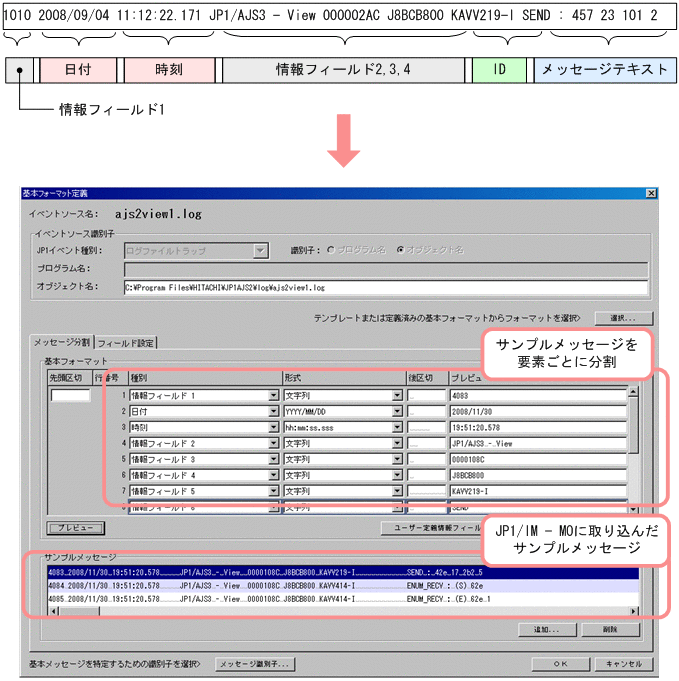Open 種別 dropdown for 情報フィールド 5

pyautogui.click(x=273, y=491)
